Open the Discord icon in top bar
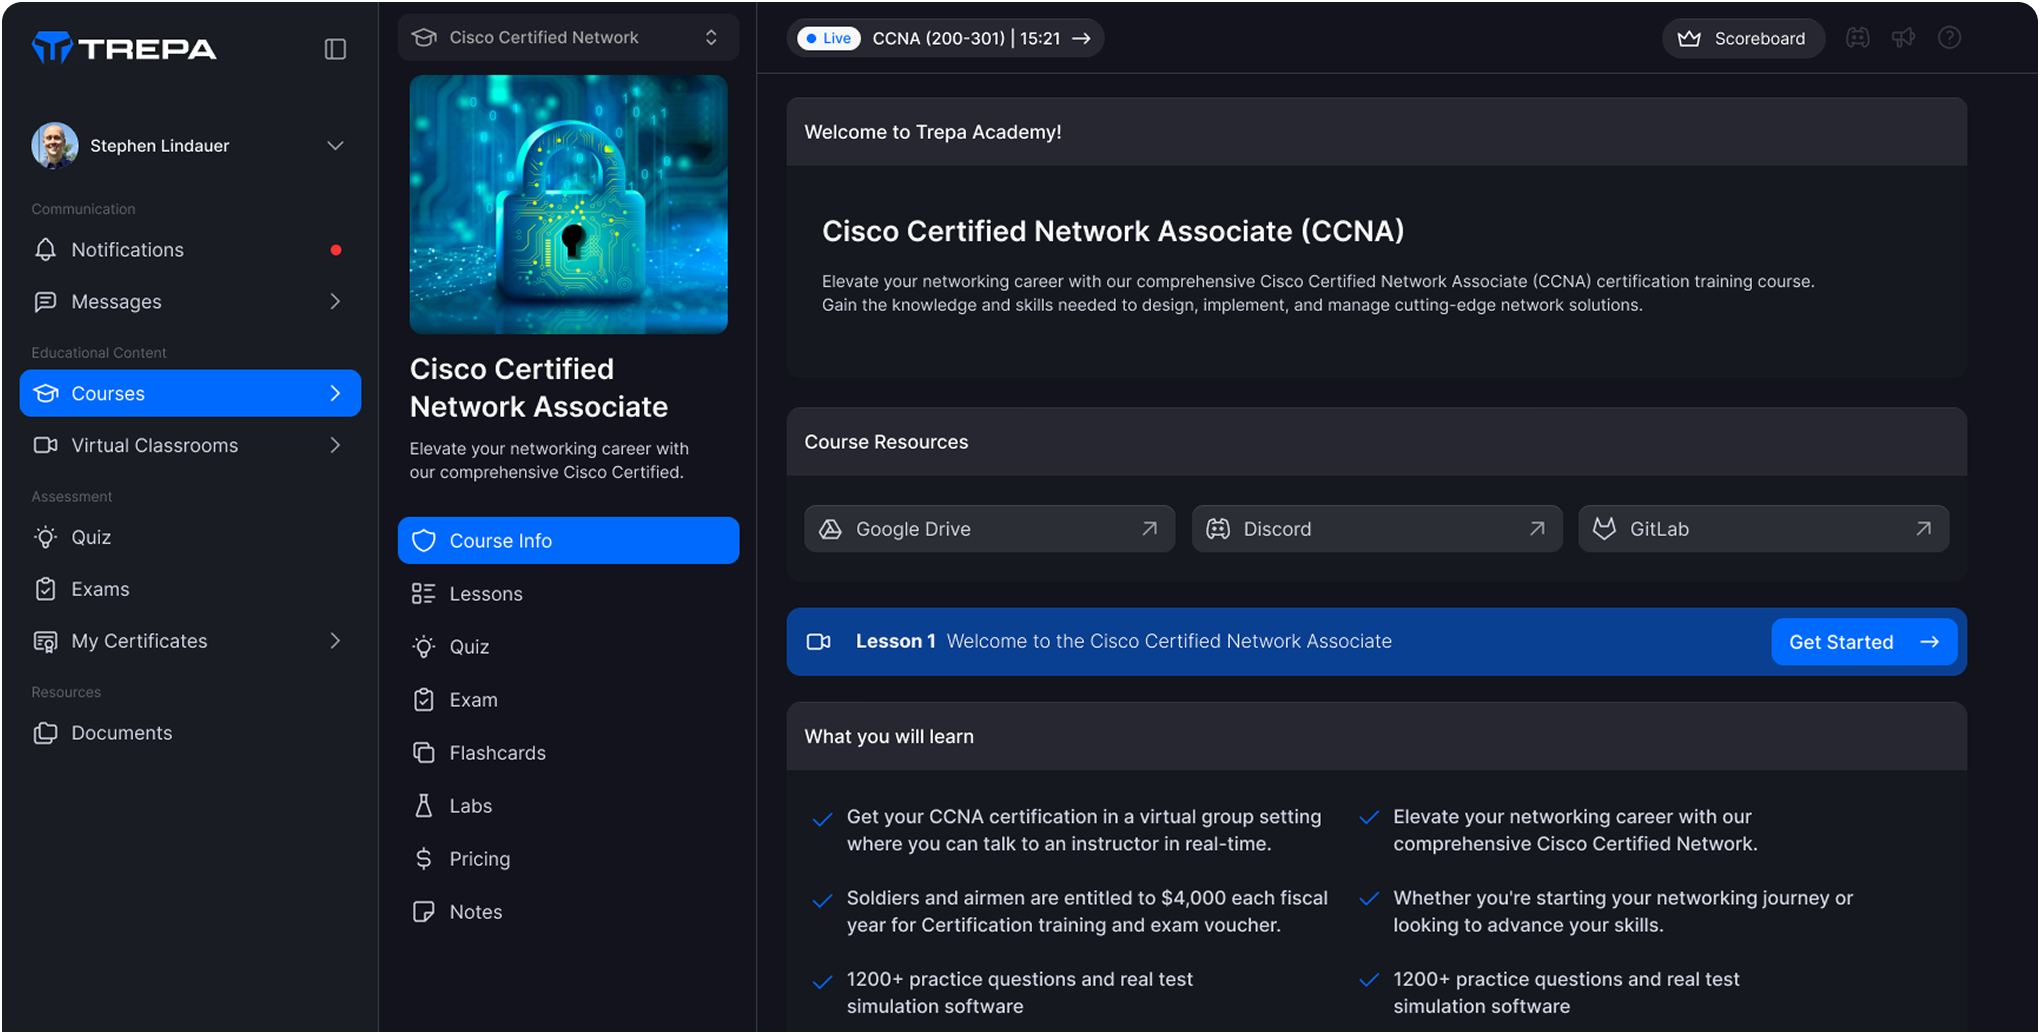2040x1034 pixels. click(x=1857, y=38)
